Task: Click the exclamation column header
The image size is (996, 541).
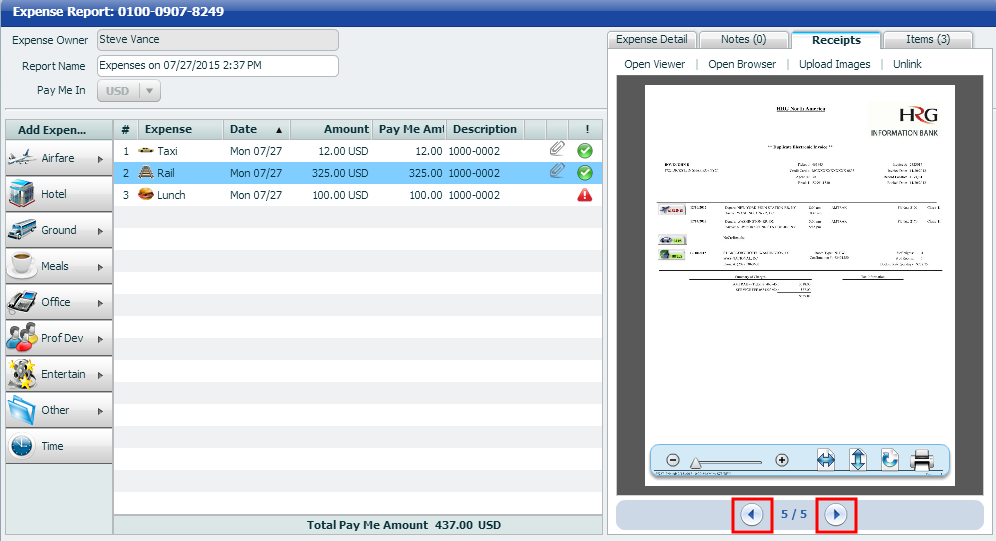Action: [x=586, y=129]
